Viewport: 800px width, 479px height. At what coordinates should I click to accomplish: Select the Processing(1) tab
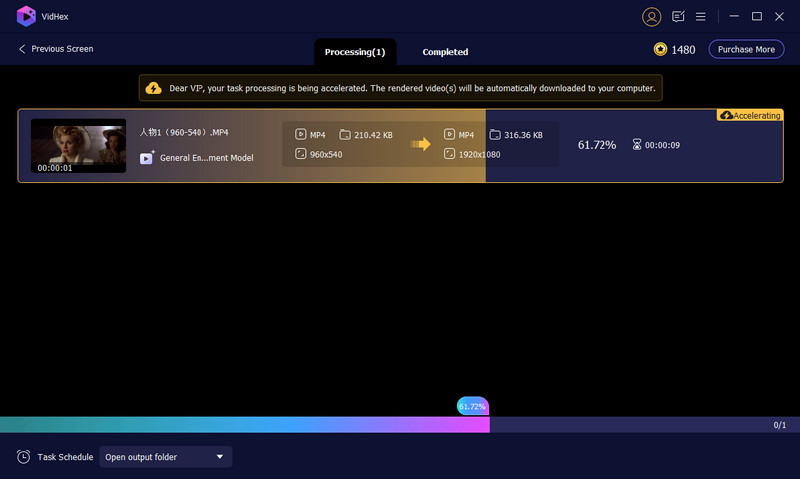[x=355, y=52]
